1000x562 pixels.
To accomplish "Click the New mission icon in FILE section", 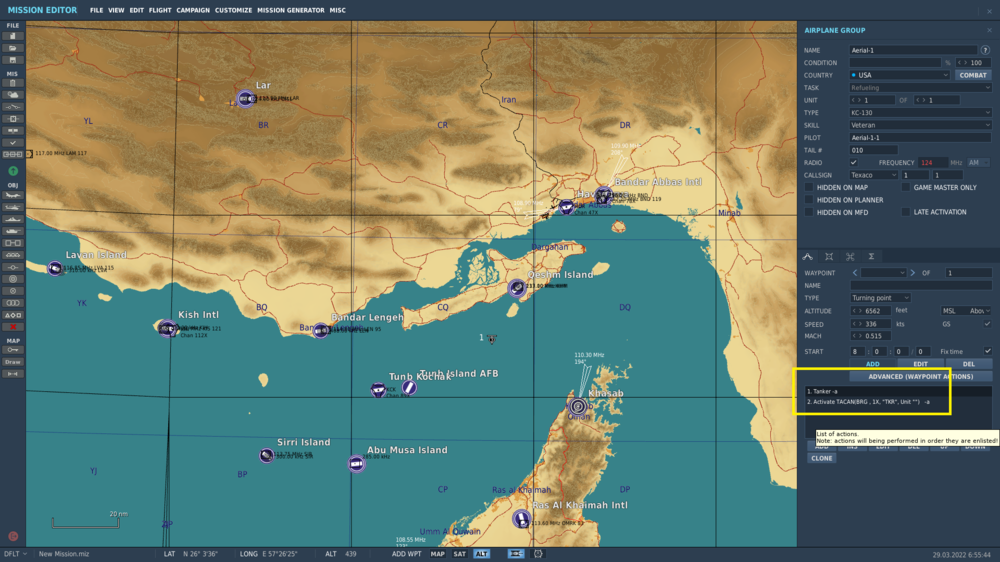I will 13,36.
